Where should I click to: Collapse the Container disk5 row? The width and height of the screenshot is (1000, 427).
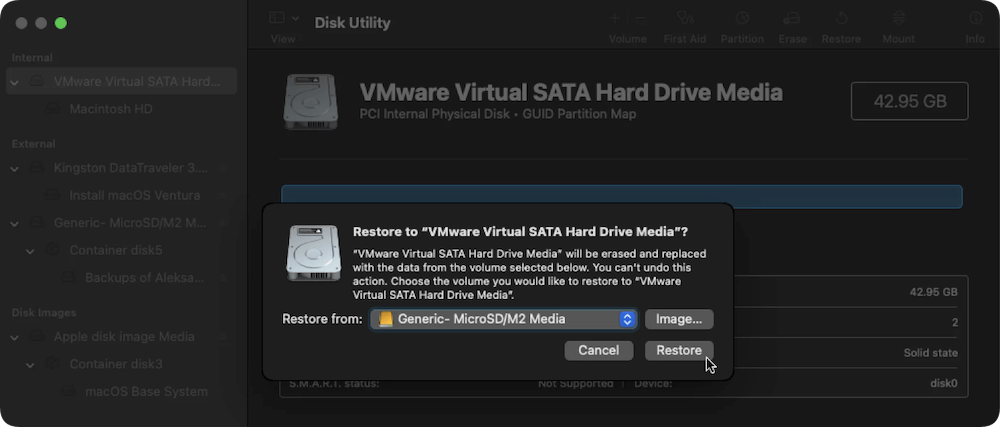[30, 251]
